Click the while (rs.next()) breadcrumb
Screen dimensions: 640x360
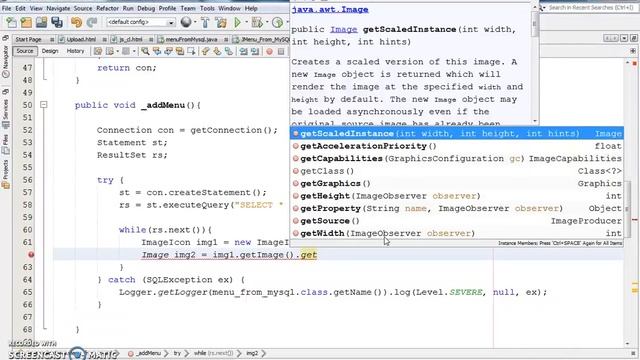pos(213,353)
